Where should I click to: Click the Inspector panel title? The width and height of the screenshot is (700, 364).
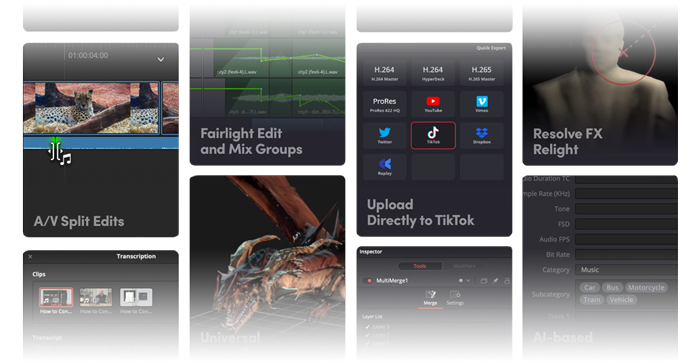click(371, 252)
